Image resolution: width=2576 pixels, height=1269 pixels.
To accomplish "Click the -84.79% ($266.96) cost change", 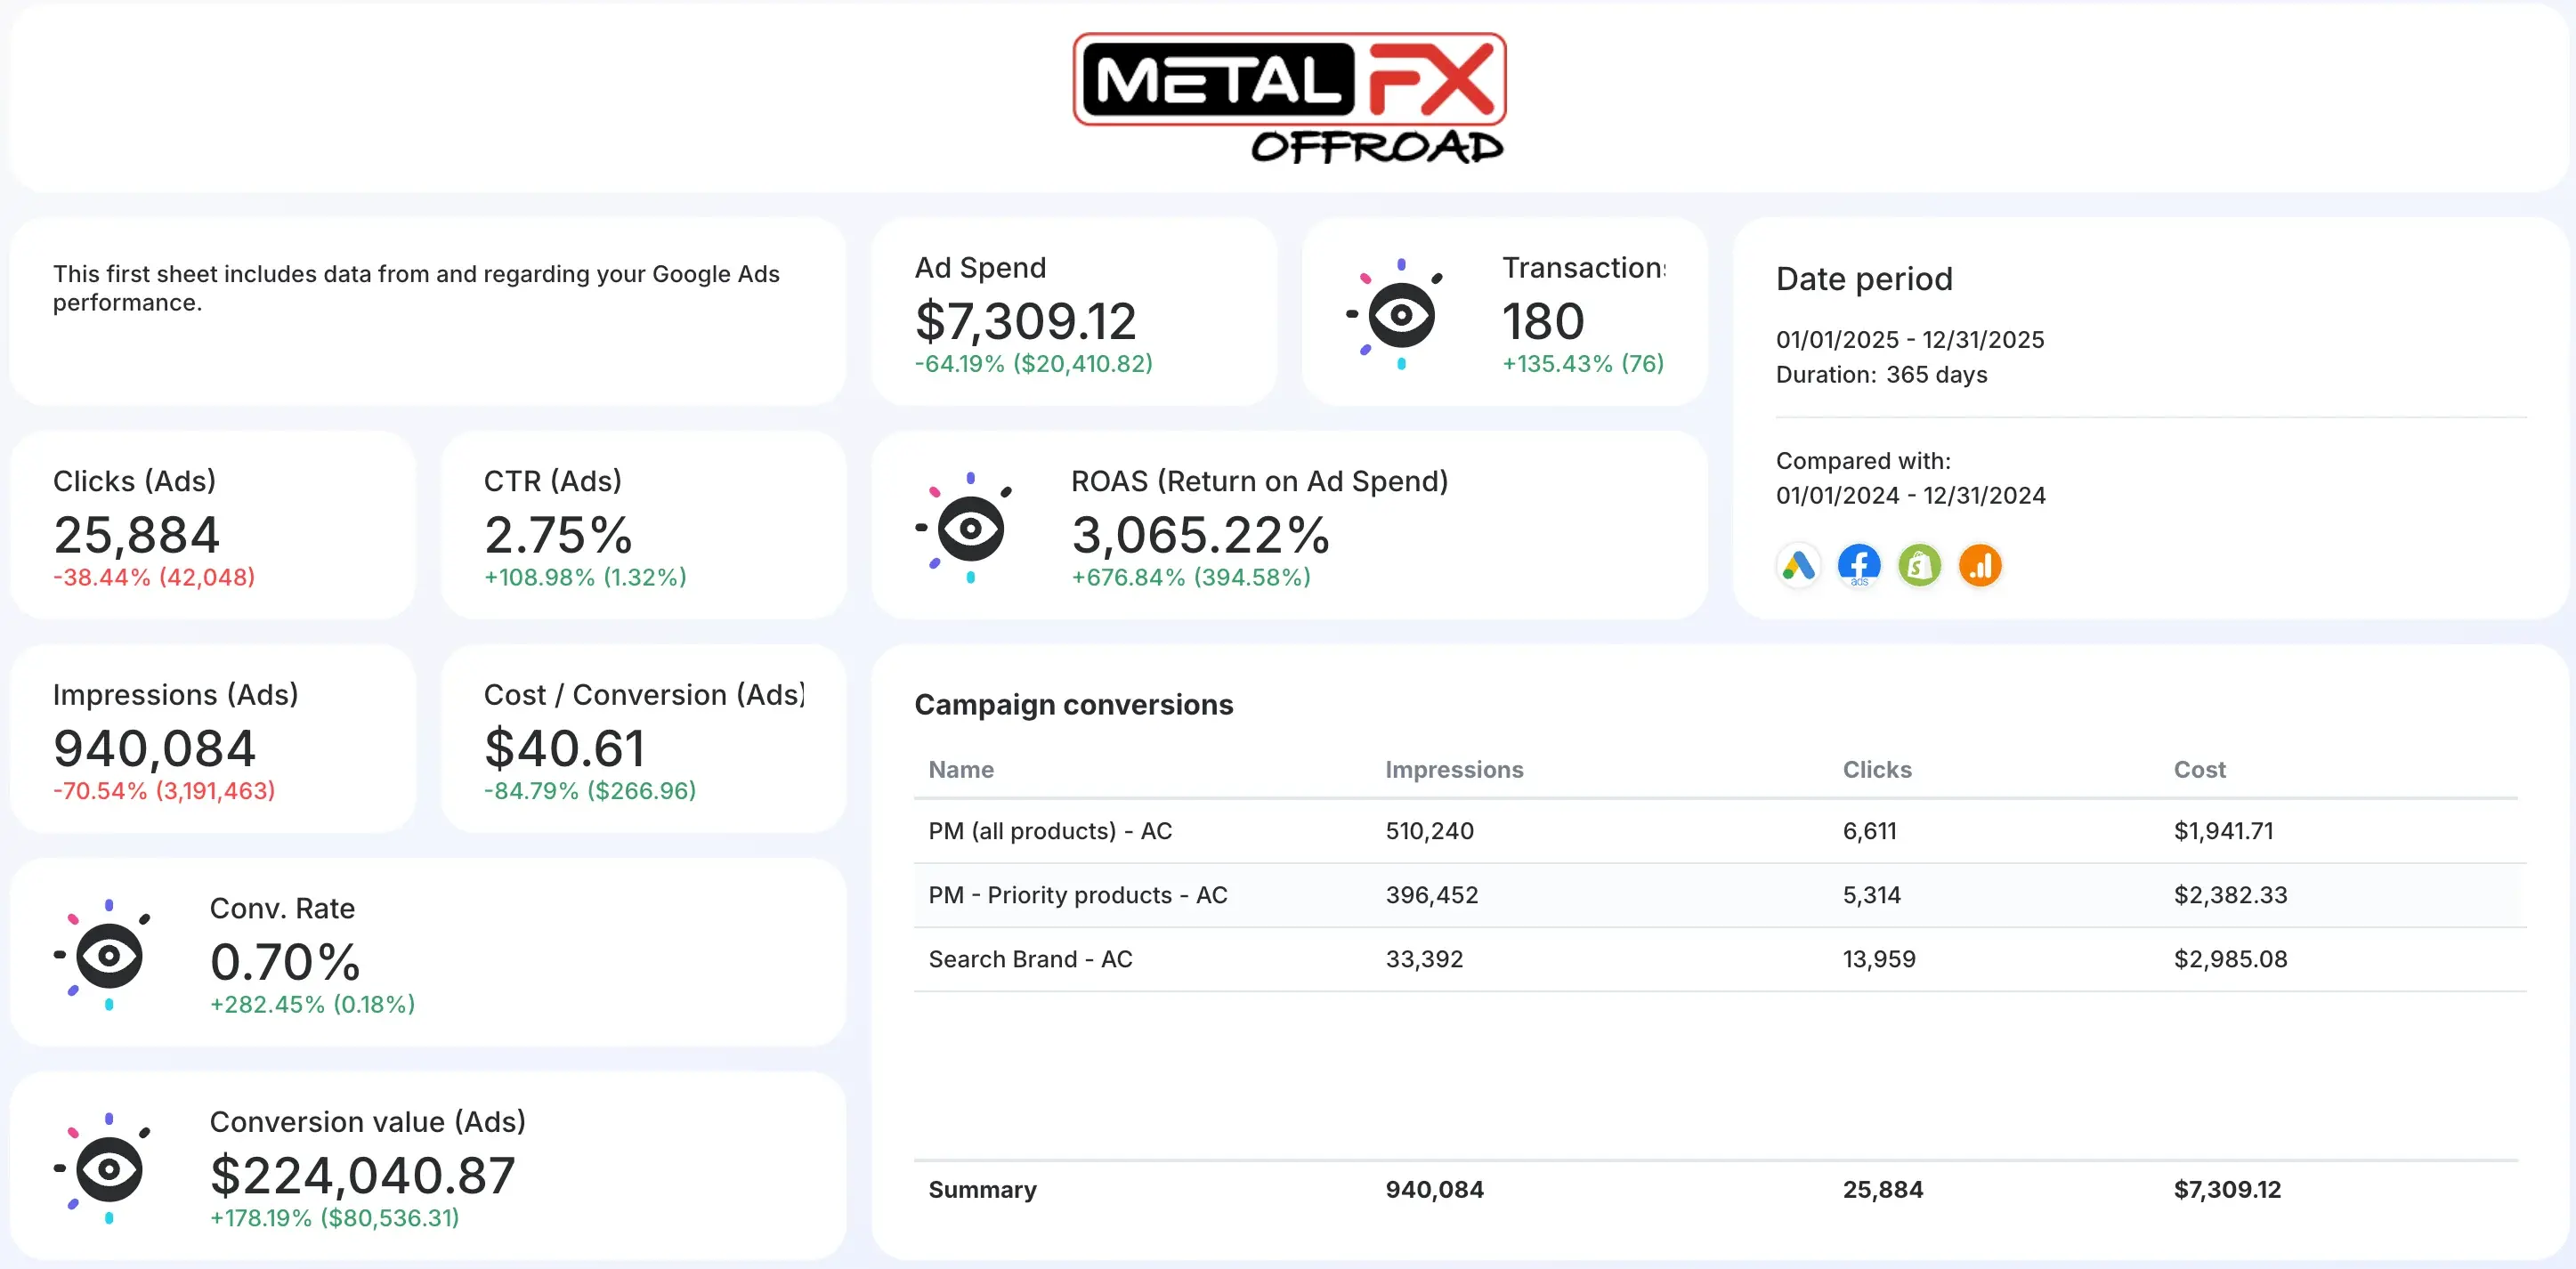I will point(590,791).
